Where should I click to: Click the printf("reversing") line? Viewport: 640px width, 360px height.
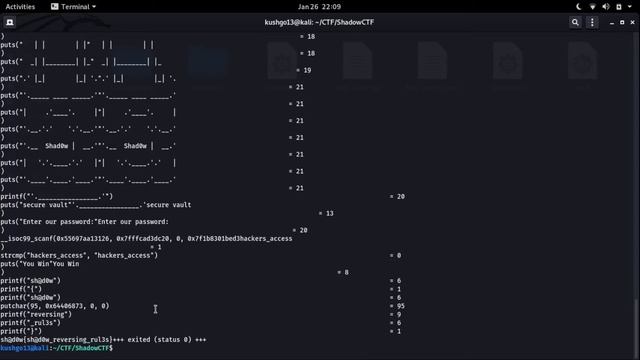coord(36,314)
